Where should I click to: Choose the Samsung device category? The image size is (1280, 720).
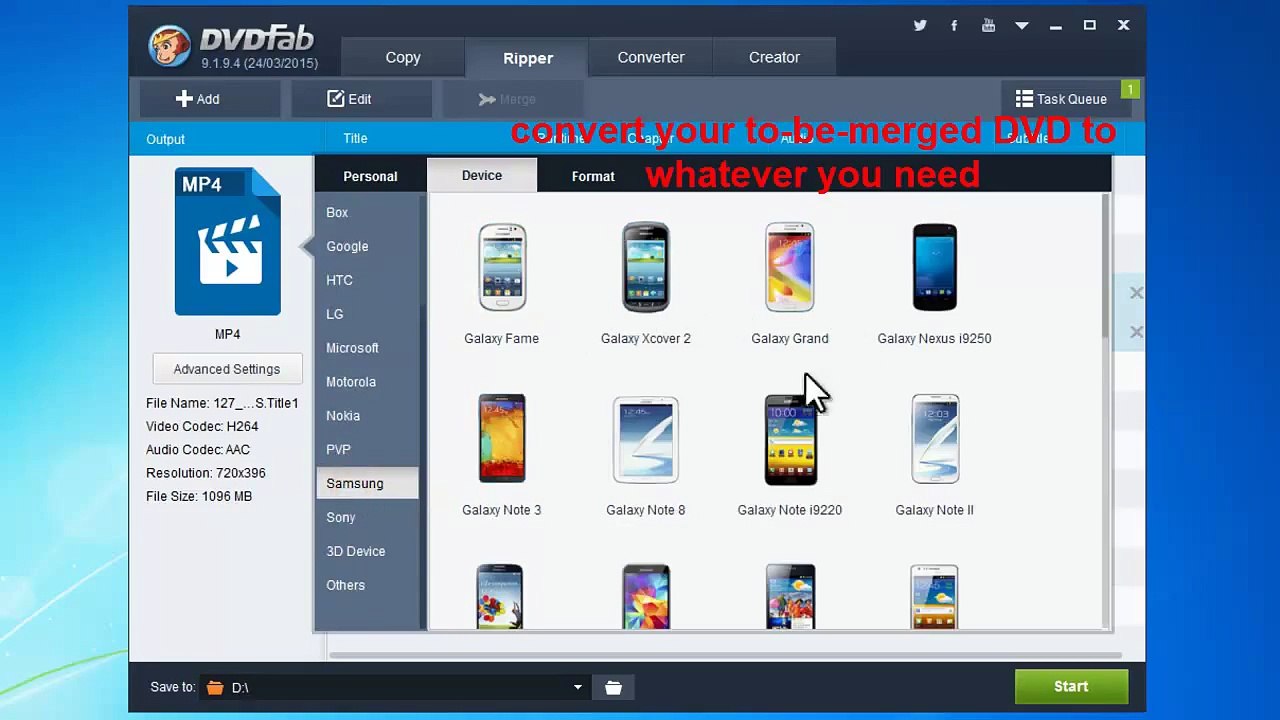coord(367,483)
